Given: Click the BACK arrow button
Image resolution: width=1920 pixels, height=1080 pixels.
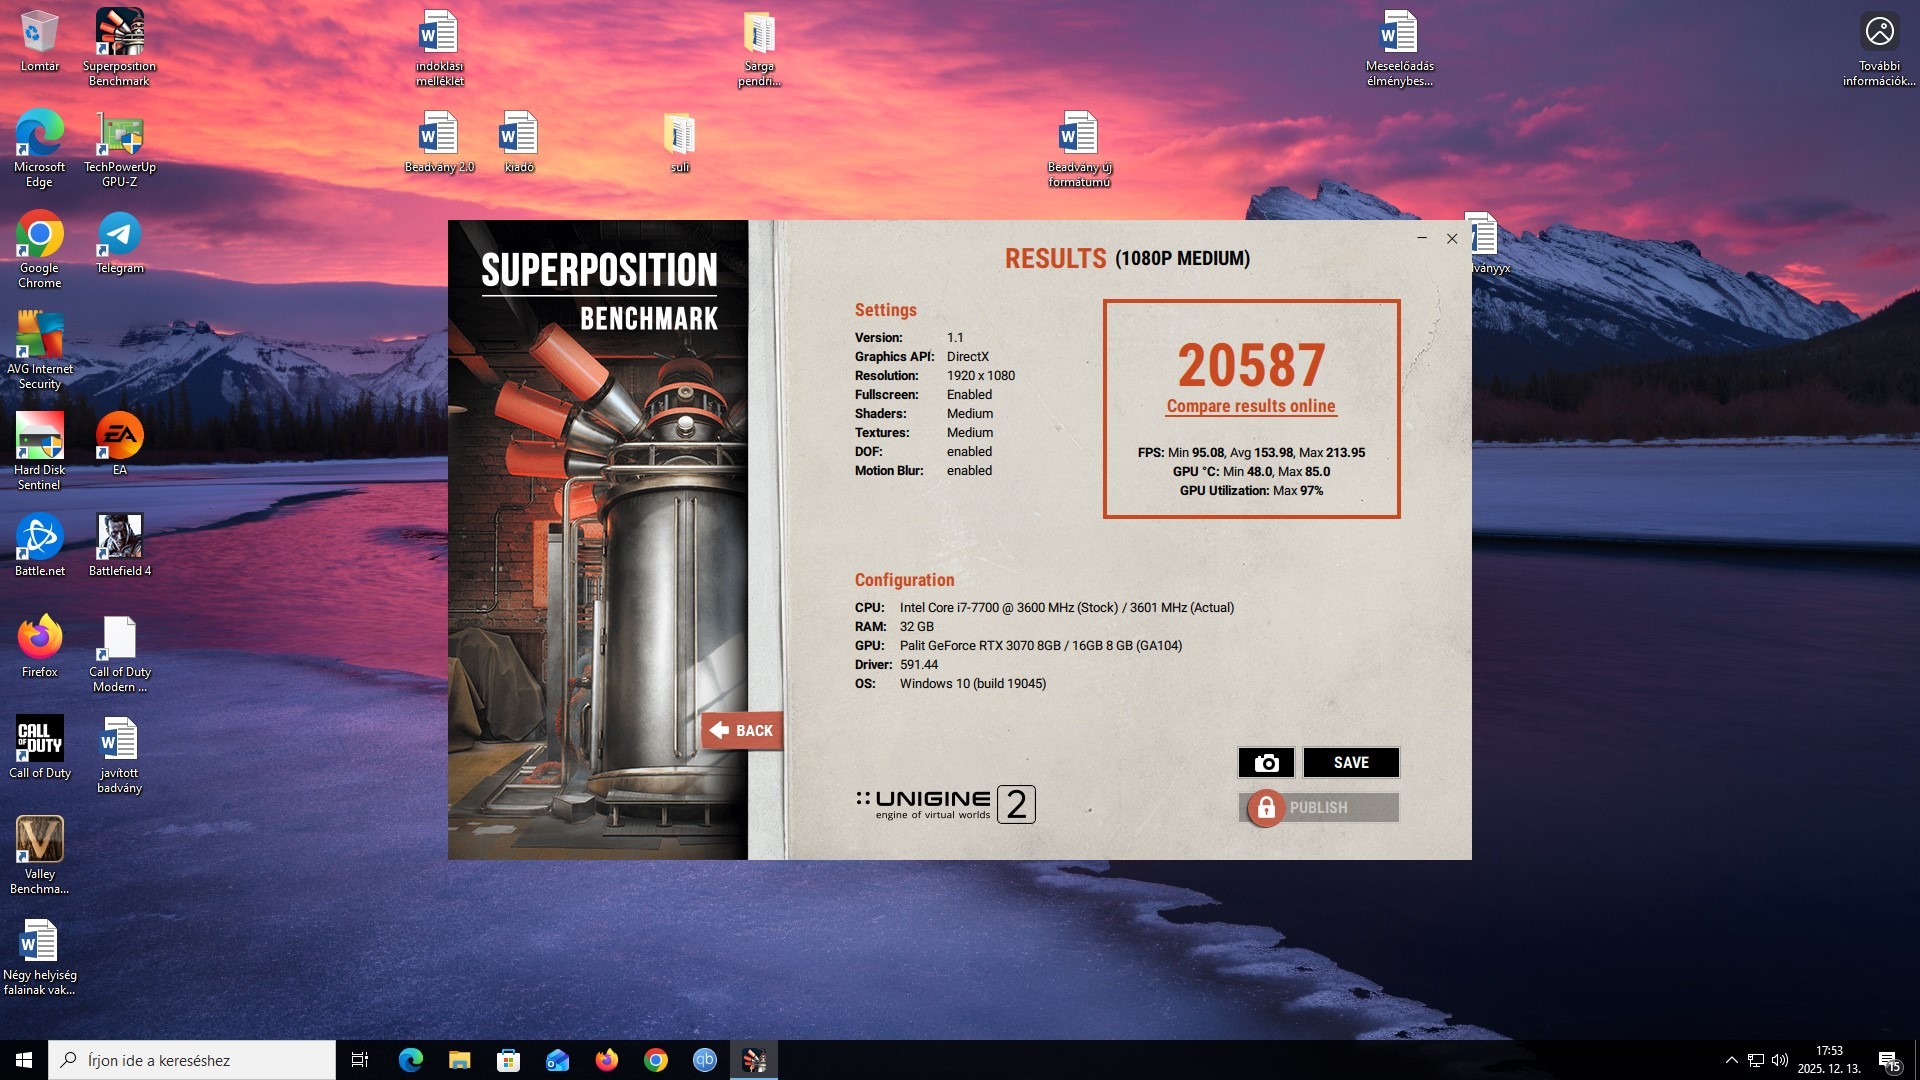Looking at the screenshot, I should click(x=741, y=731).
